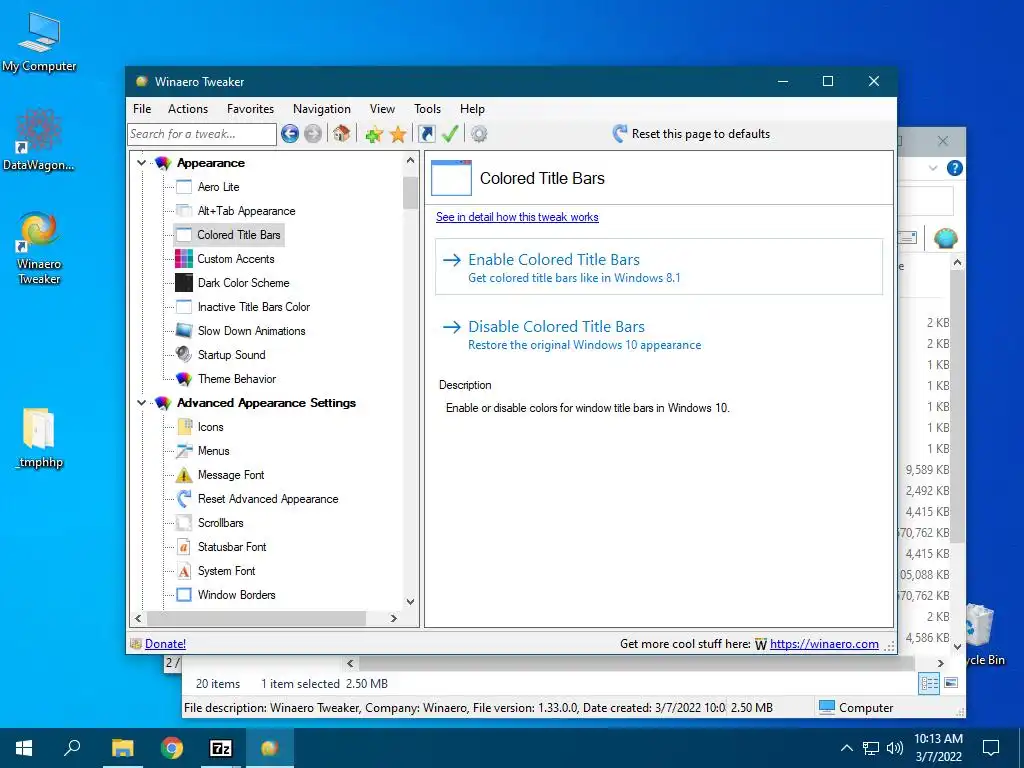Open My Computer desktop icon
Screen dimensions: 1024x768
(x=39, y=42)
